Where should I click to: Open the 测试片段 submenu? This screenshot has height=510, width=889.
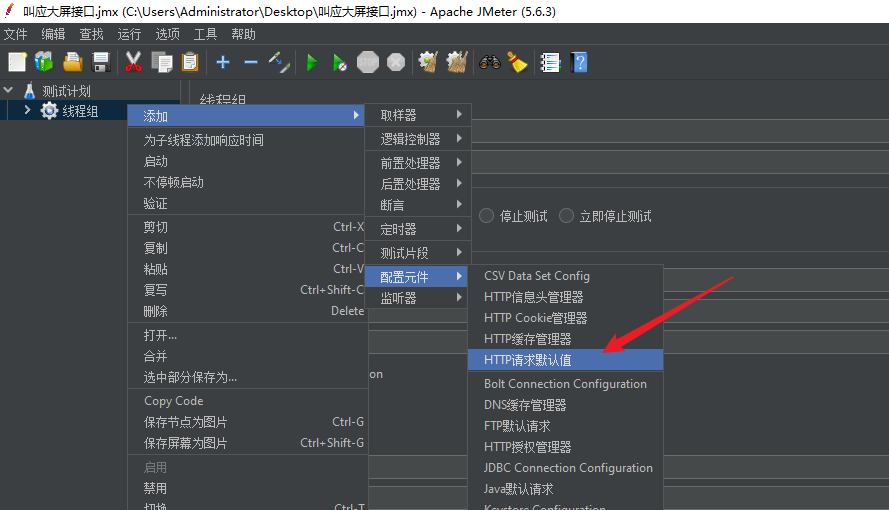(x=418, y=253)
